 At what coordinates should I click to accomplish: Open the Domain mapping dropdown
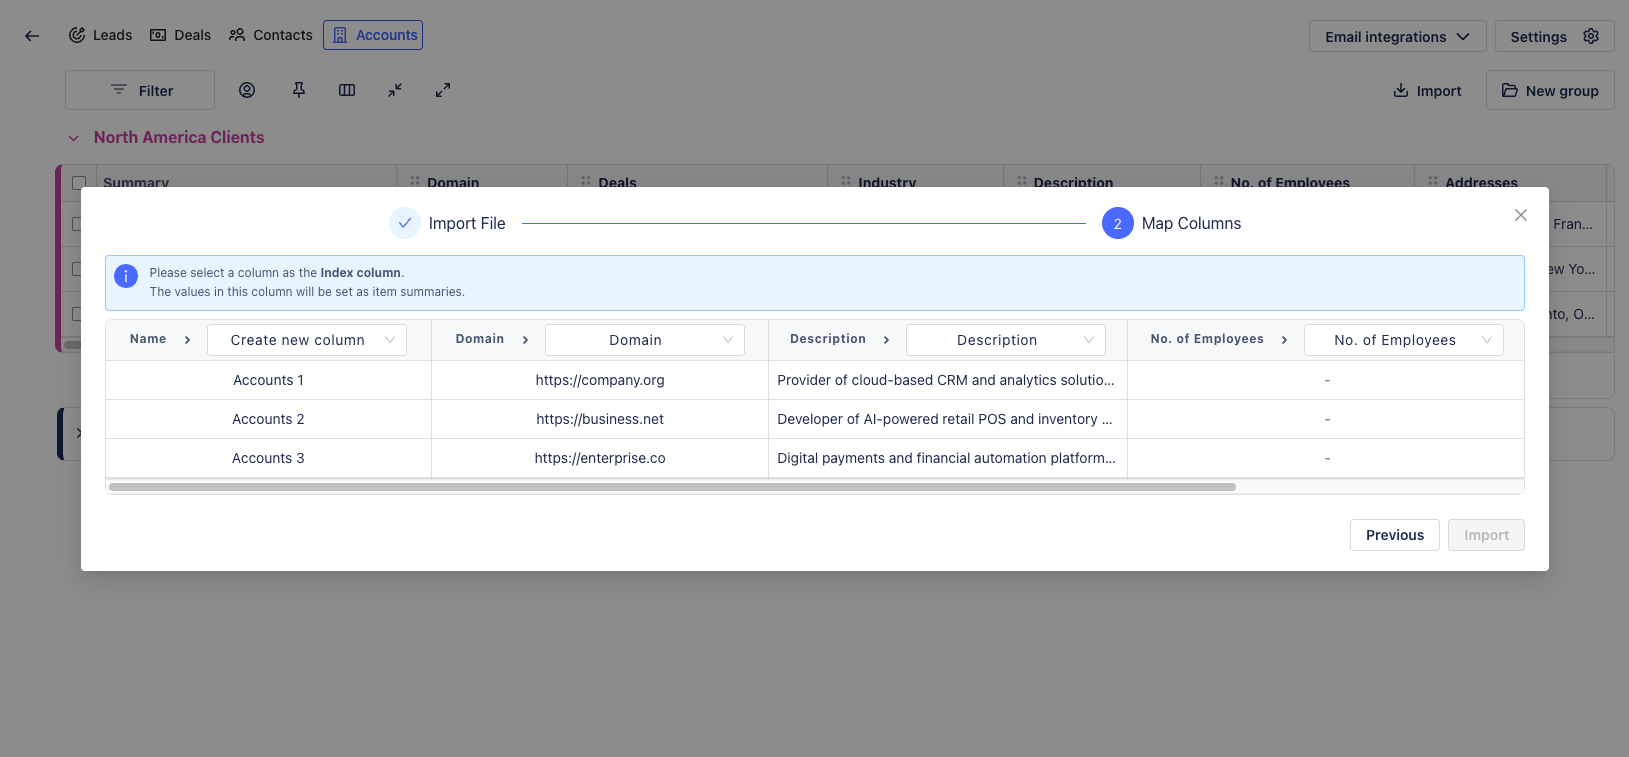[x=645, y=340]
